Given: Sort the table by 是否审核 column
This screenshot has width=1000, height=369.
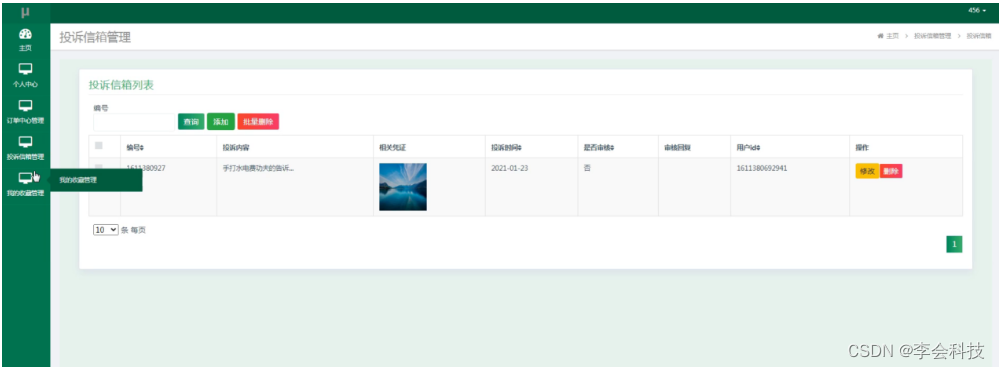Looking at the screenshot, I should tap(598, 147).
